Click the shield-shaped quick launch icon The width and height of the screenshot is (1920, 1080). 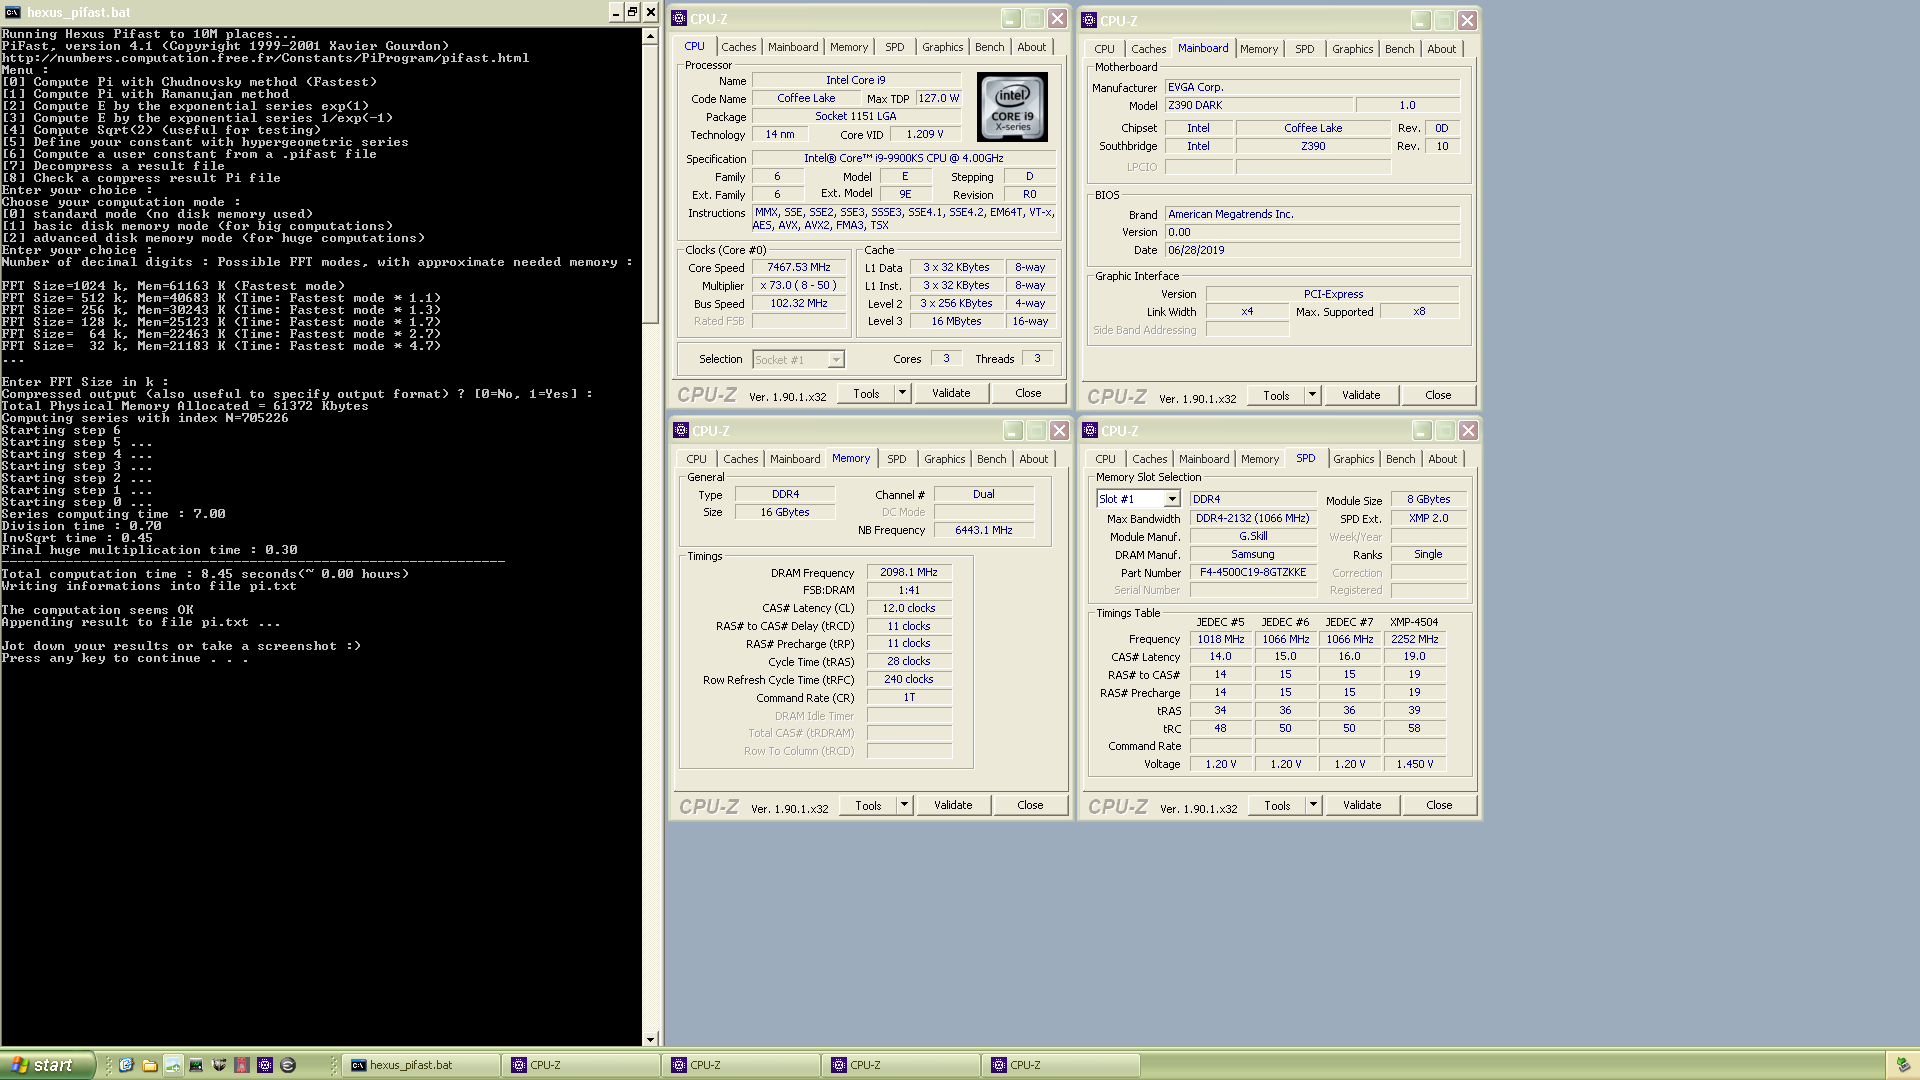click(219, 1065)
